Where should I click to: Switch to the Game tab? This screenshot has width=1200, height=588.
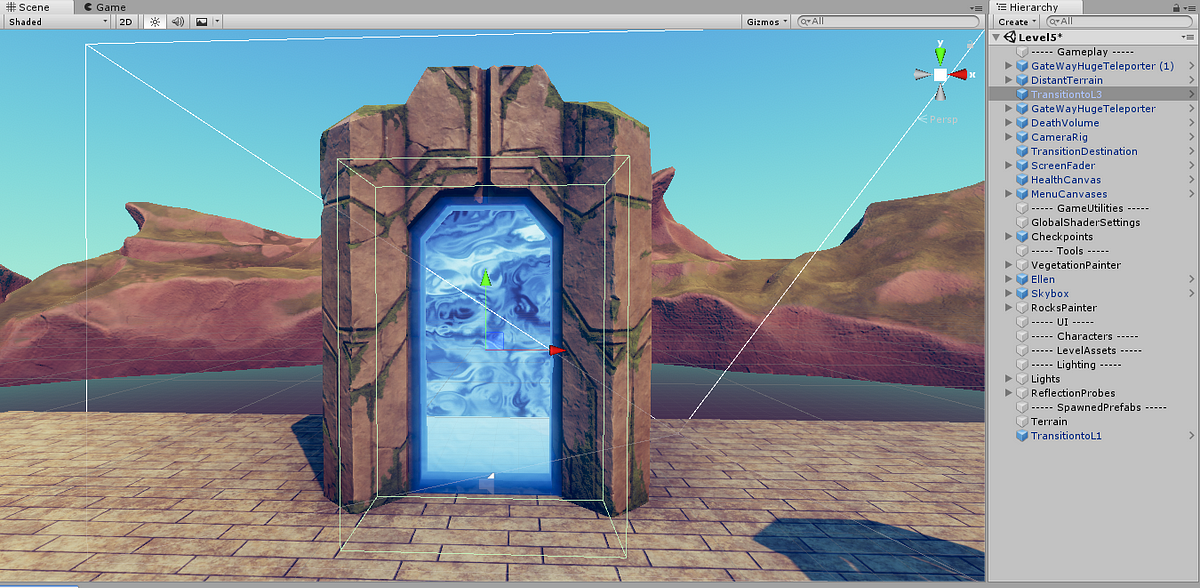pos(105,7)
